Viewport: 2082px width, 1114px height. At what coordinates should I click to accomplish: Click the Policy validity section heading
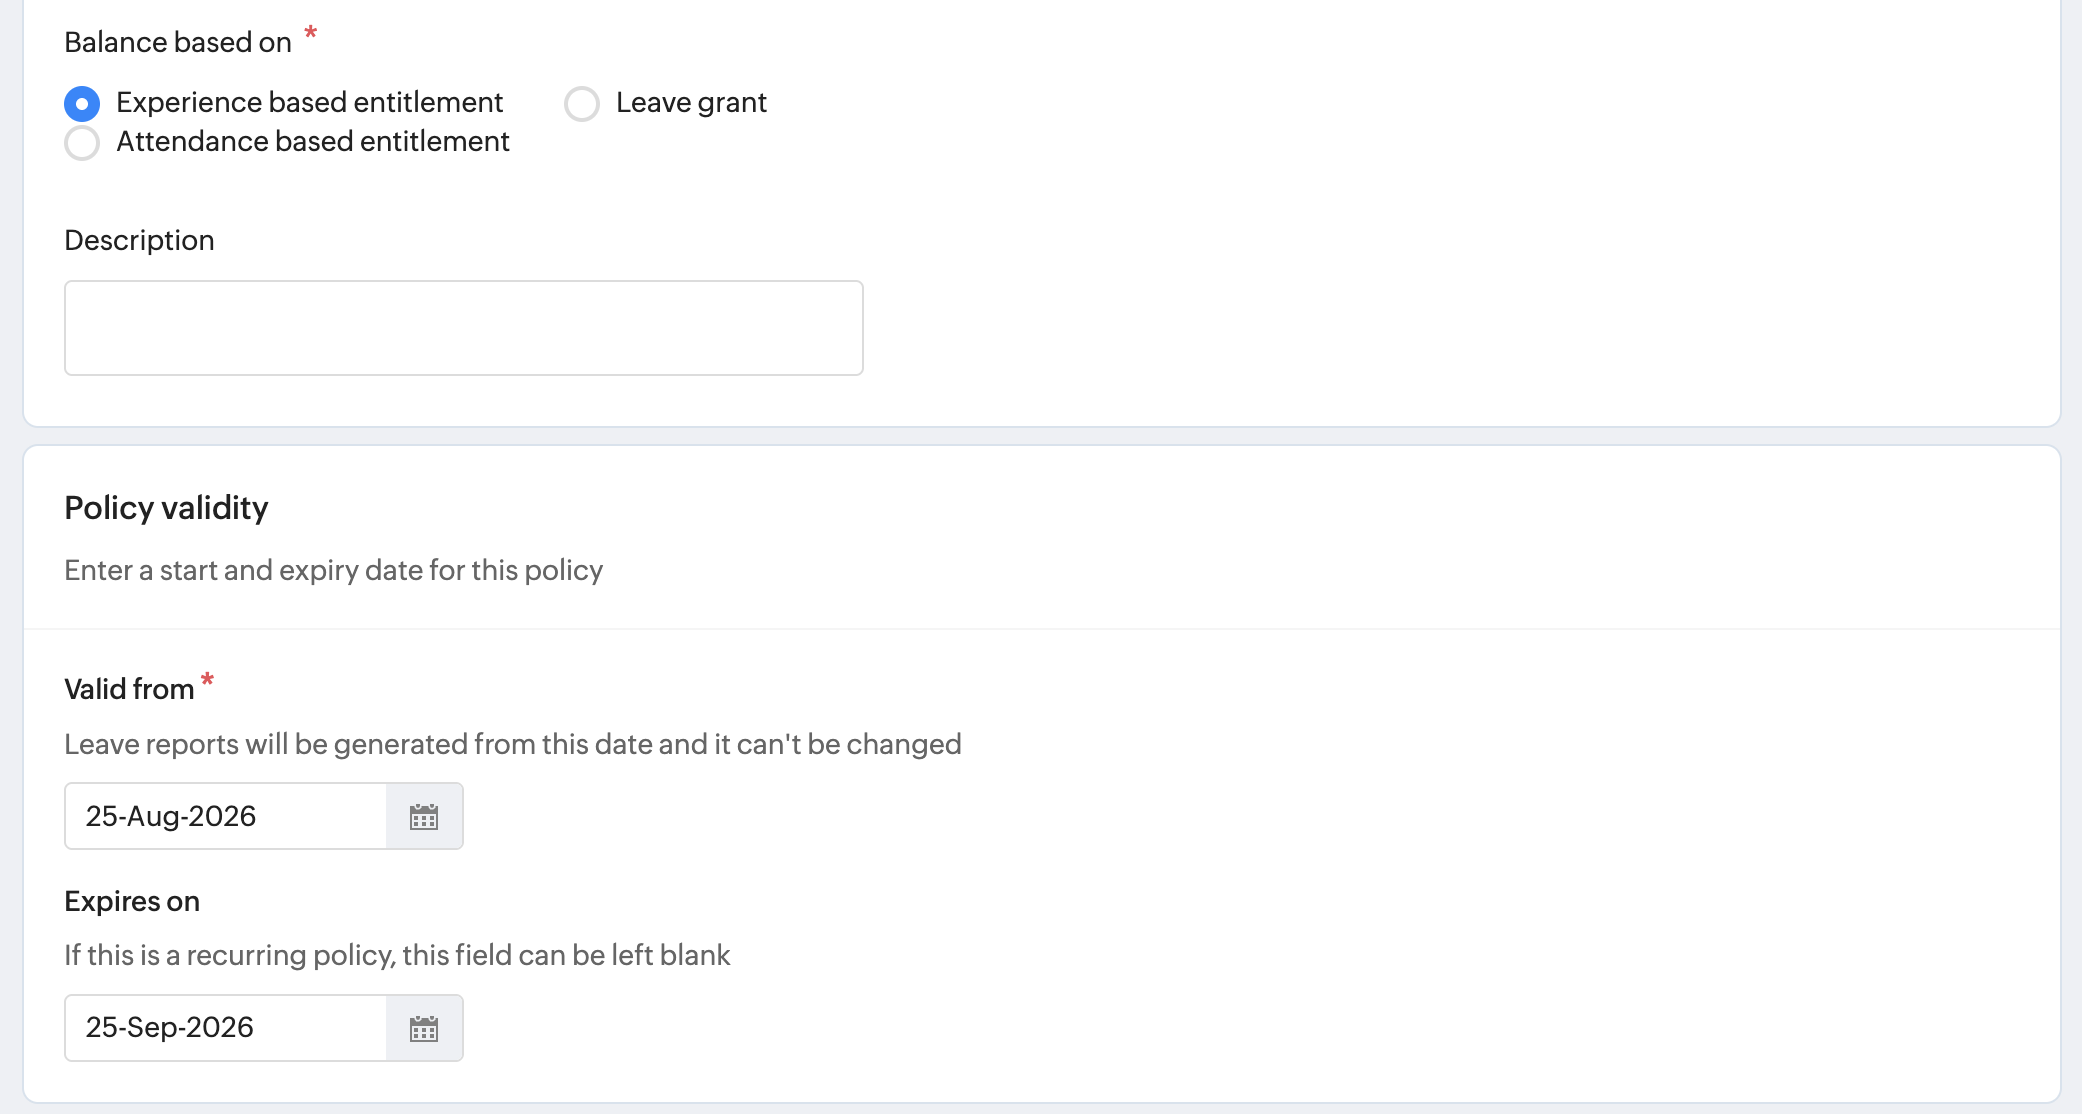pyautogui.click(x=166, y=508)
